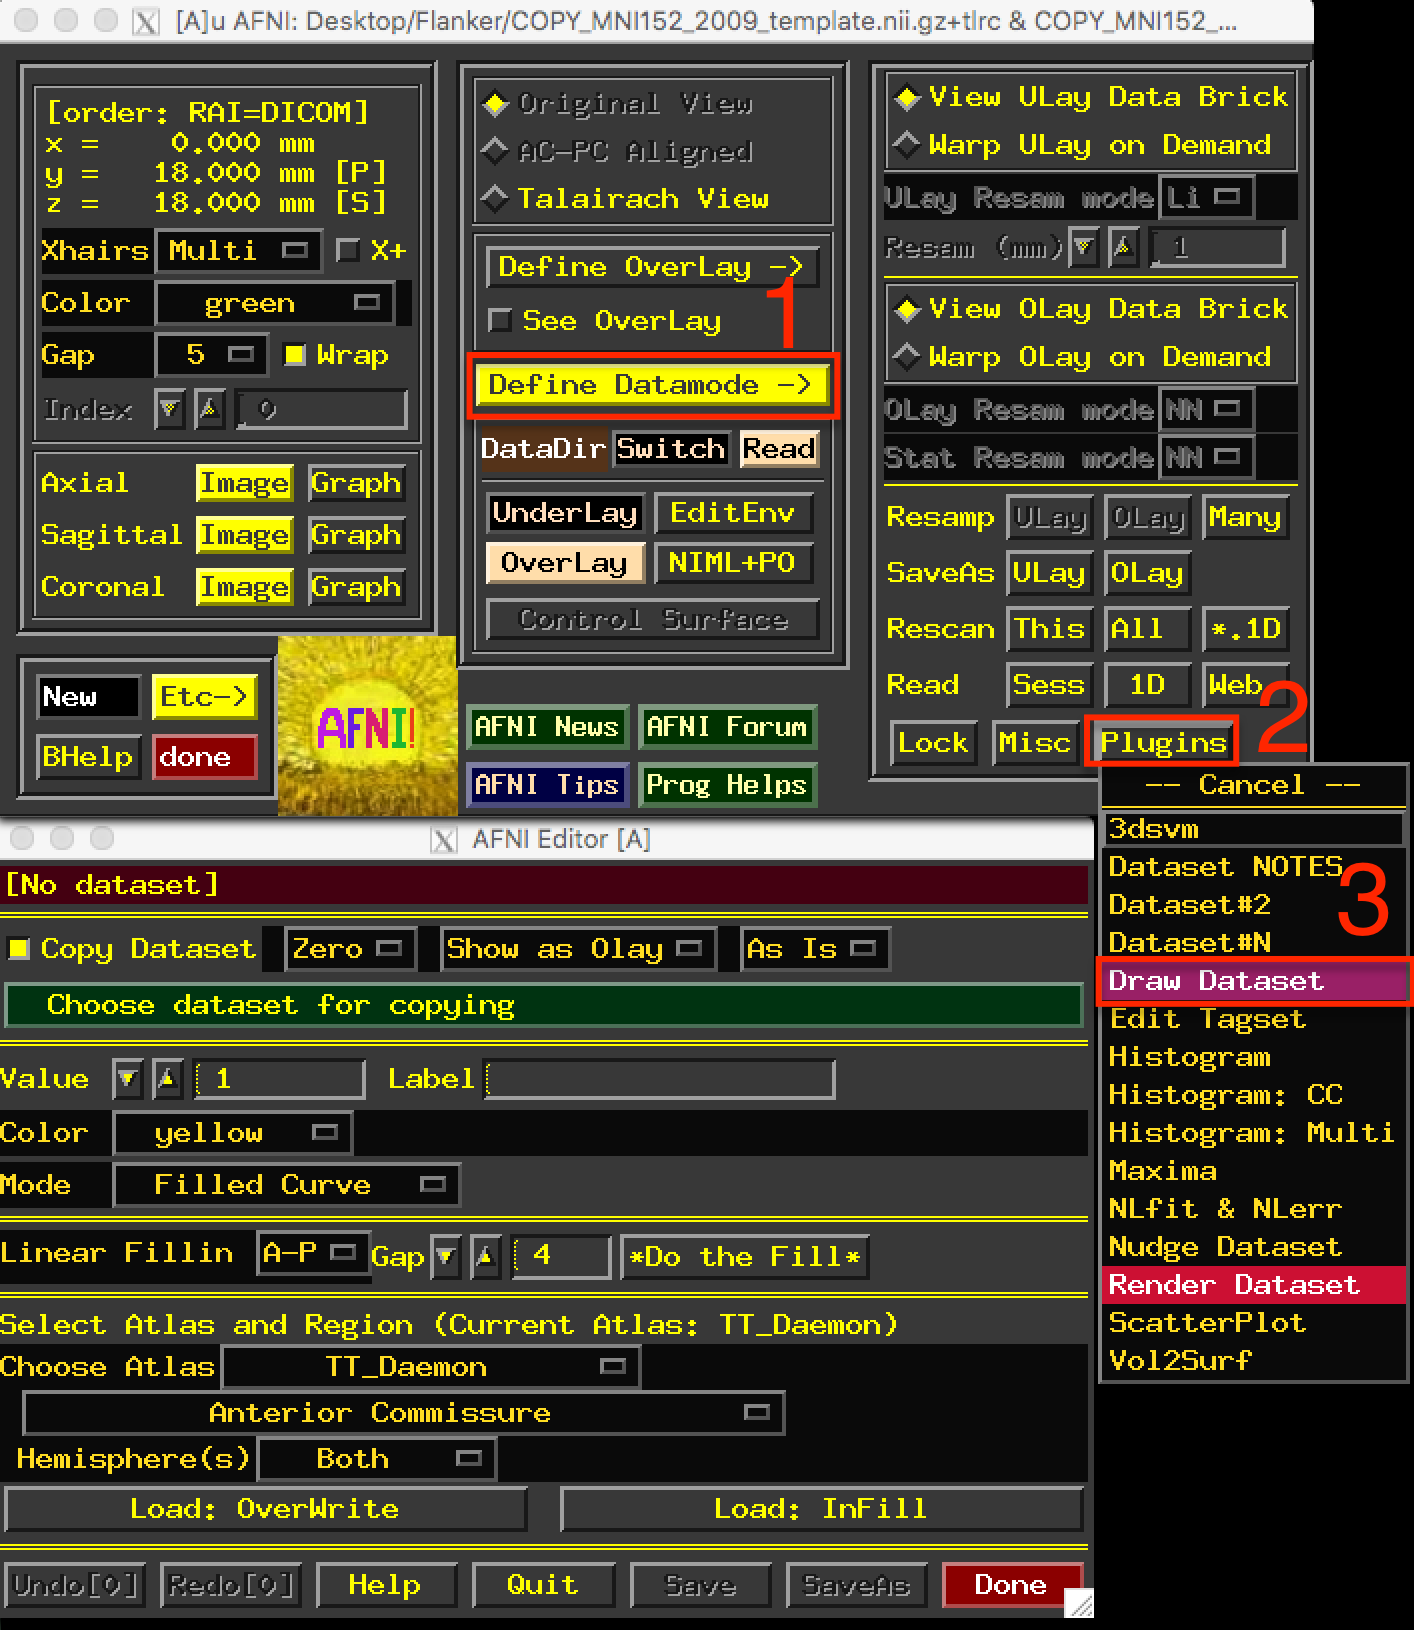
Task: Open the Mode Filled Curve dropdown
Action: click(286, 1185)
